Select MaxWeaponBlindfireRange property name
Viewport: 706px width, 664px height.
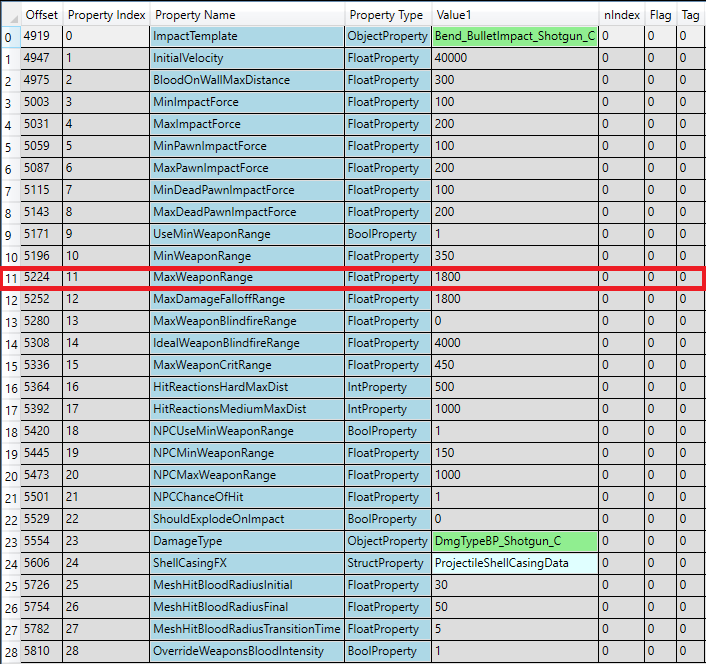[x=247, y=321]
